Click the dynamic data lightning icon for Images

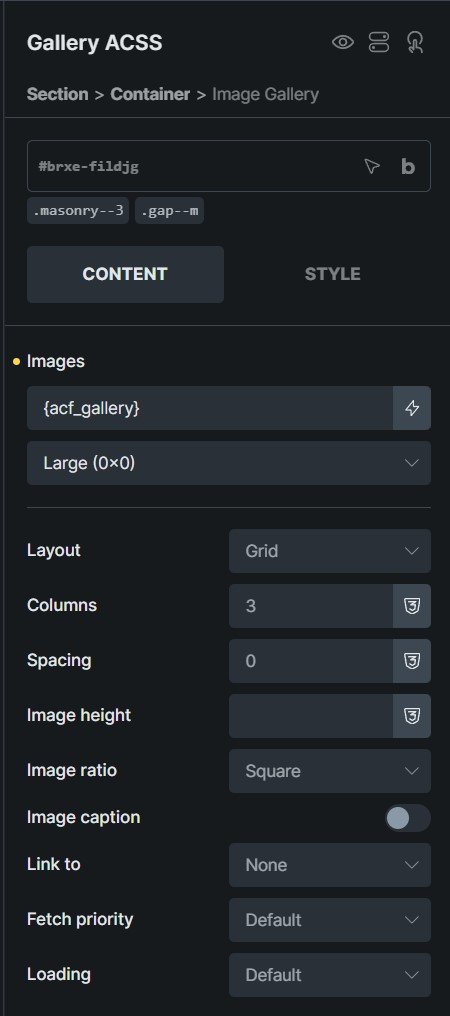412,408
